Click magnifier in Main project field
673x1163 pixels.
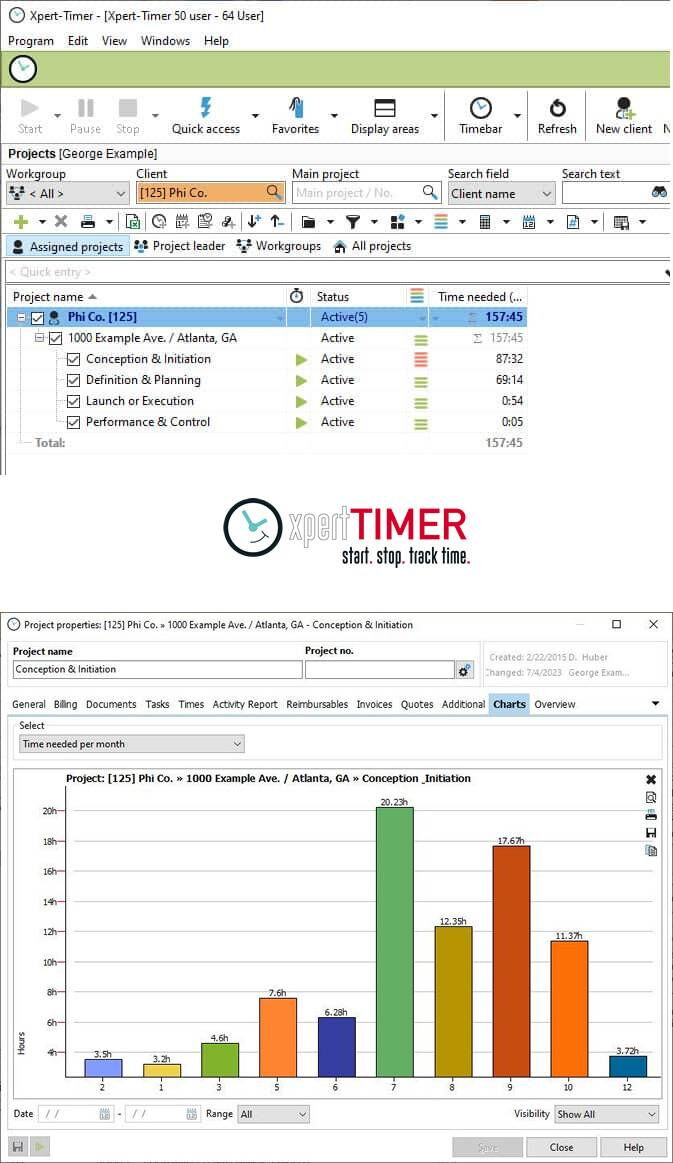430,192
